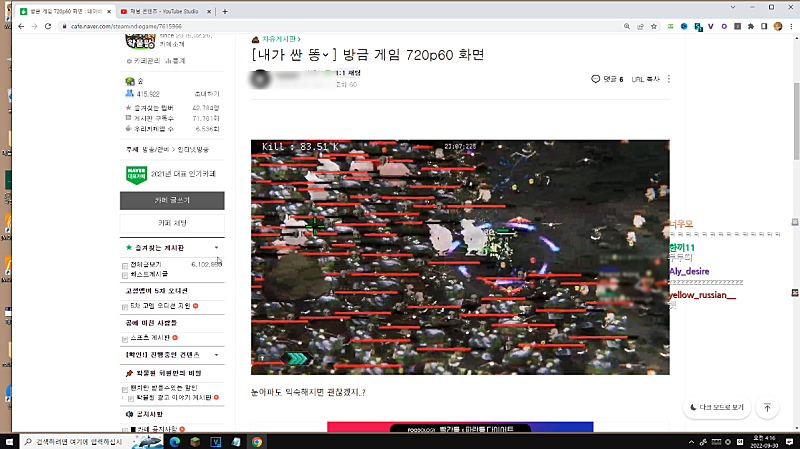
Task: Open the Chrome icon in the taskbar
Action: point(257,442)
